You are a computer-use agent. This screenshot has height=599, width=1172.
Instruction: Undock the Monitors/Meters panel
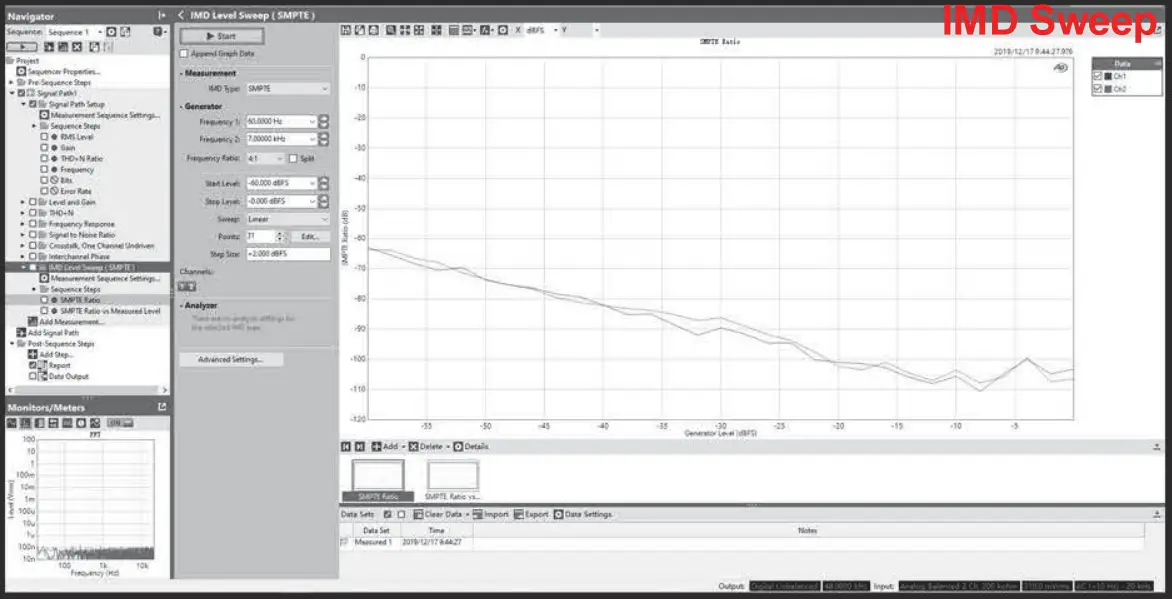[162, 408]
